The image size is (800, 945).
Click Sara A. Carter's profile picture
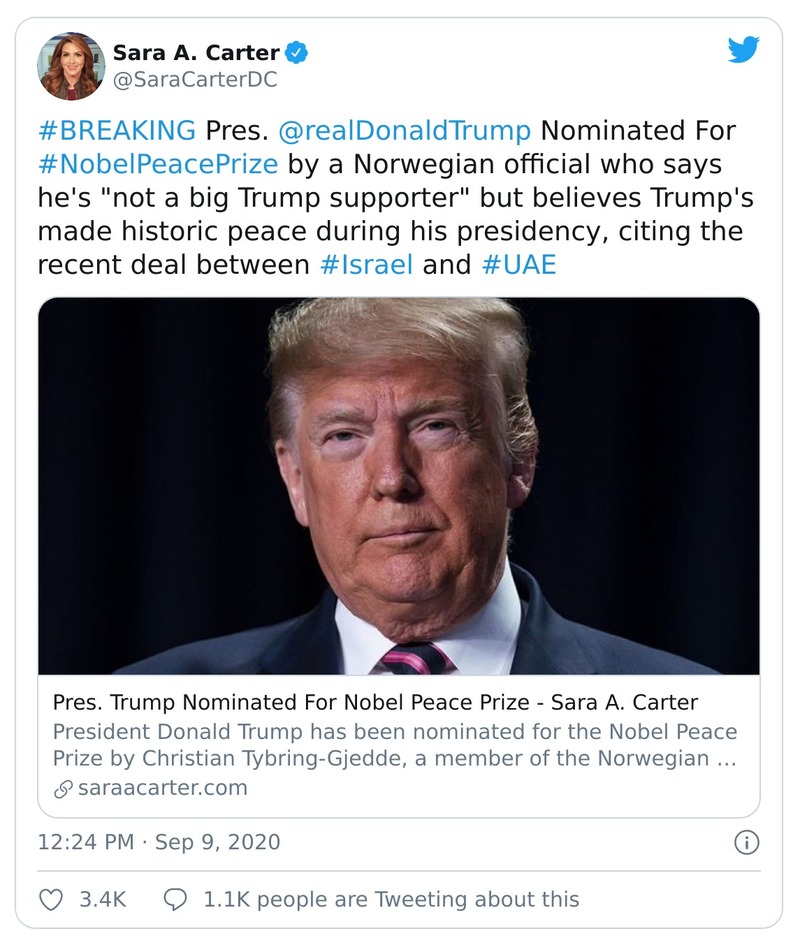[67, 62]
